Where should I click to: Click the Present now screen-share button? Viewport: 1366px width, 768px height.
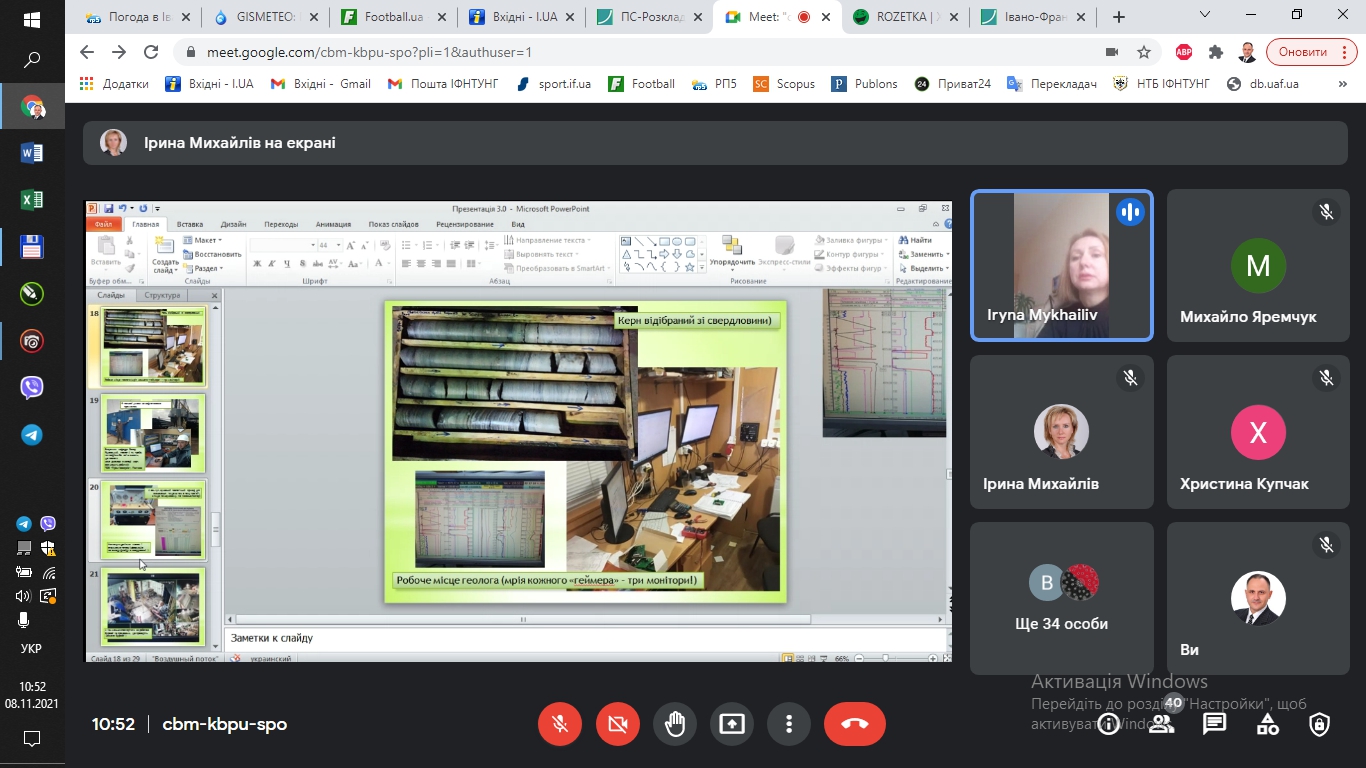pyautogui.click(x=732, y=724)
